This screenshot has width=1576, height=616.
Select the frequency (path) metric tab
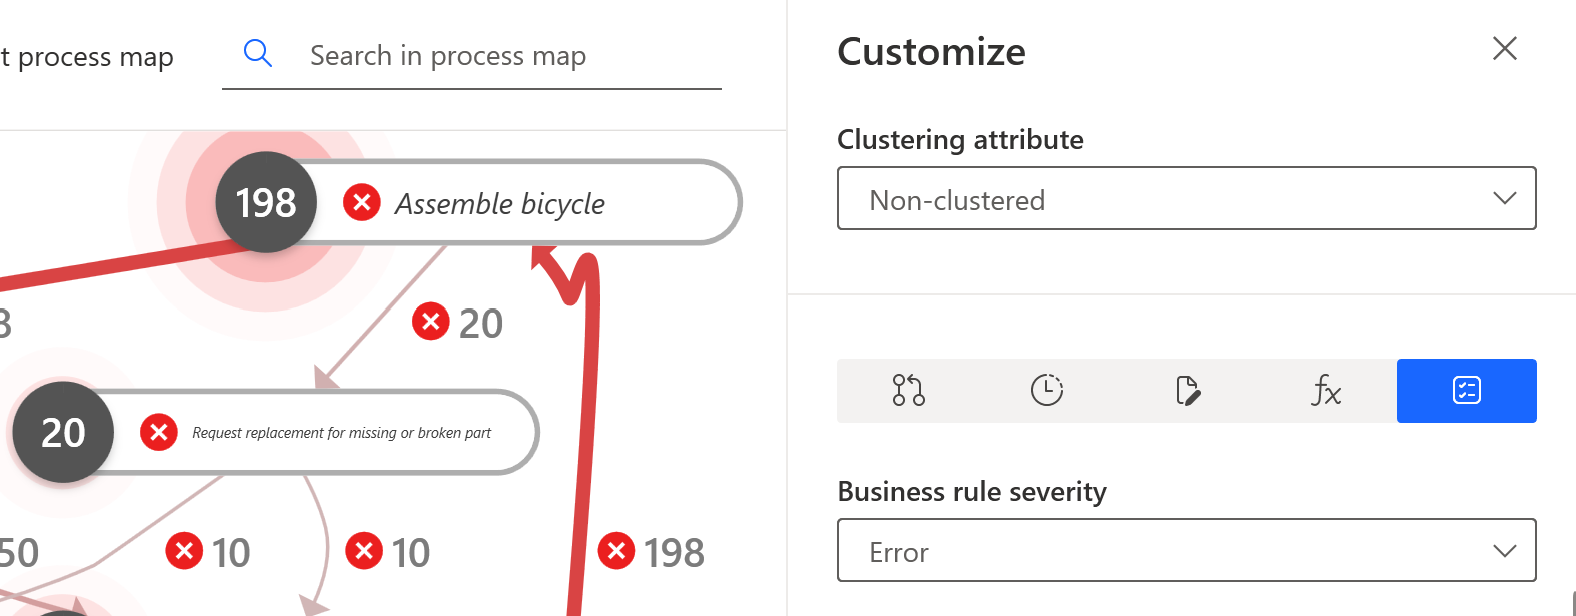[x=908, y=391]
